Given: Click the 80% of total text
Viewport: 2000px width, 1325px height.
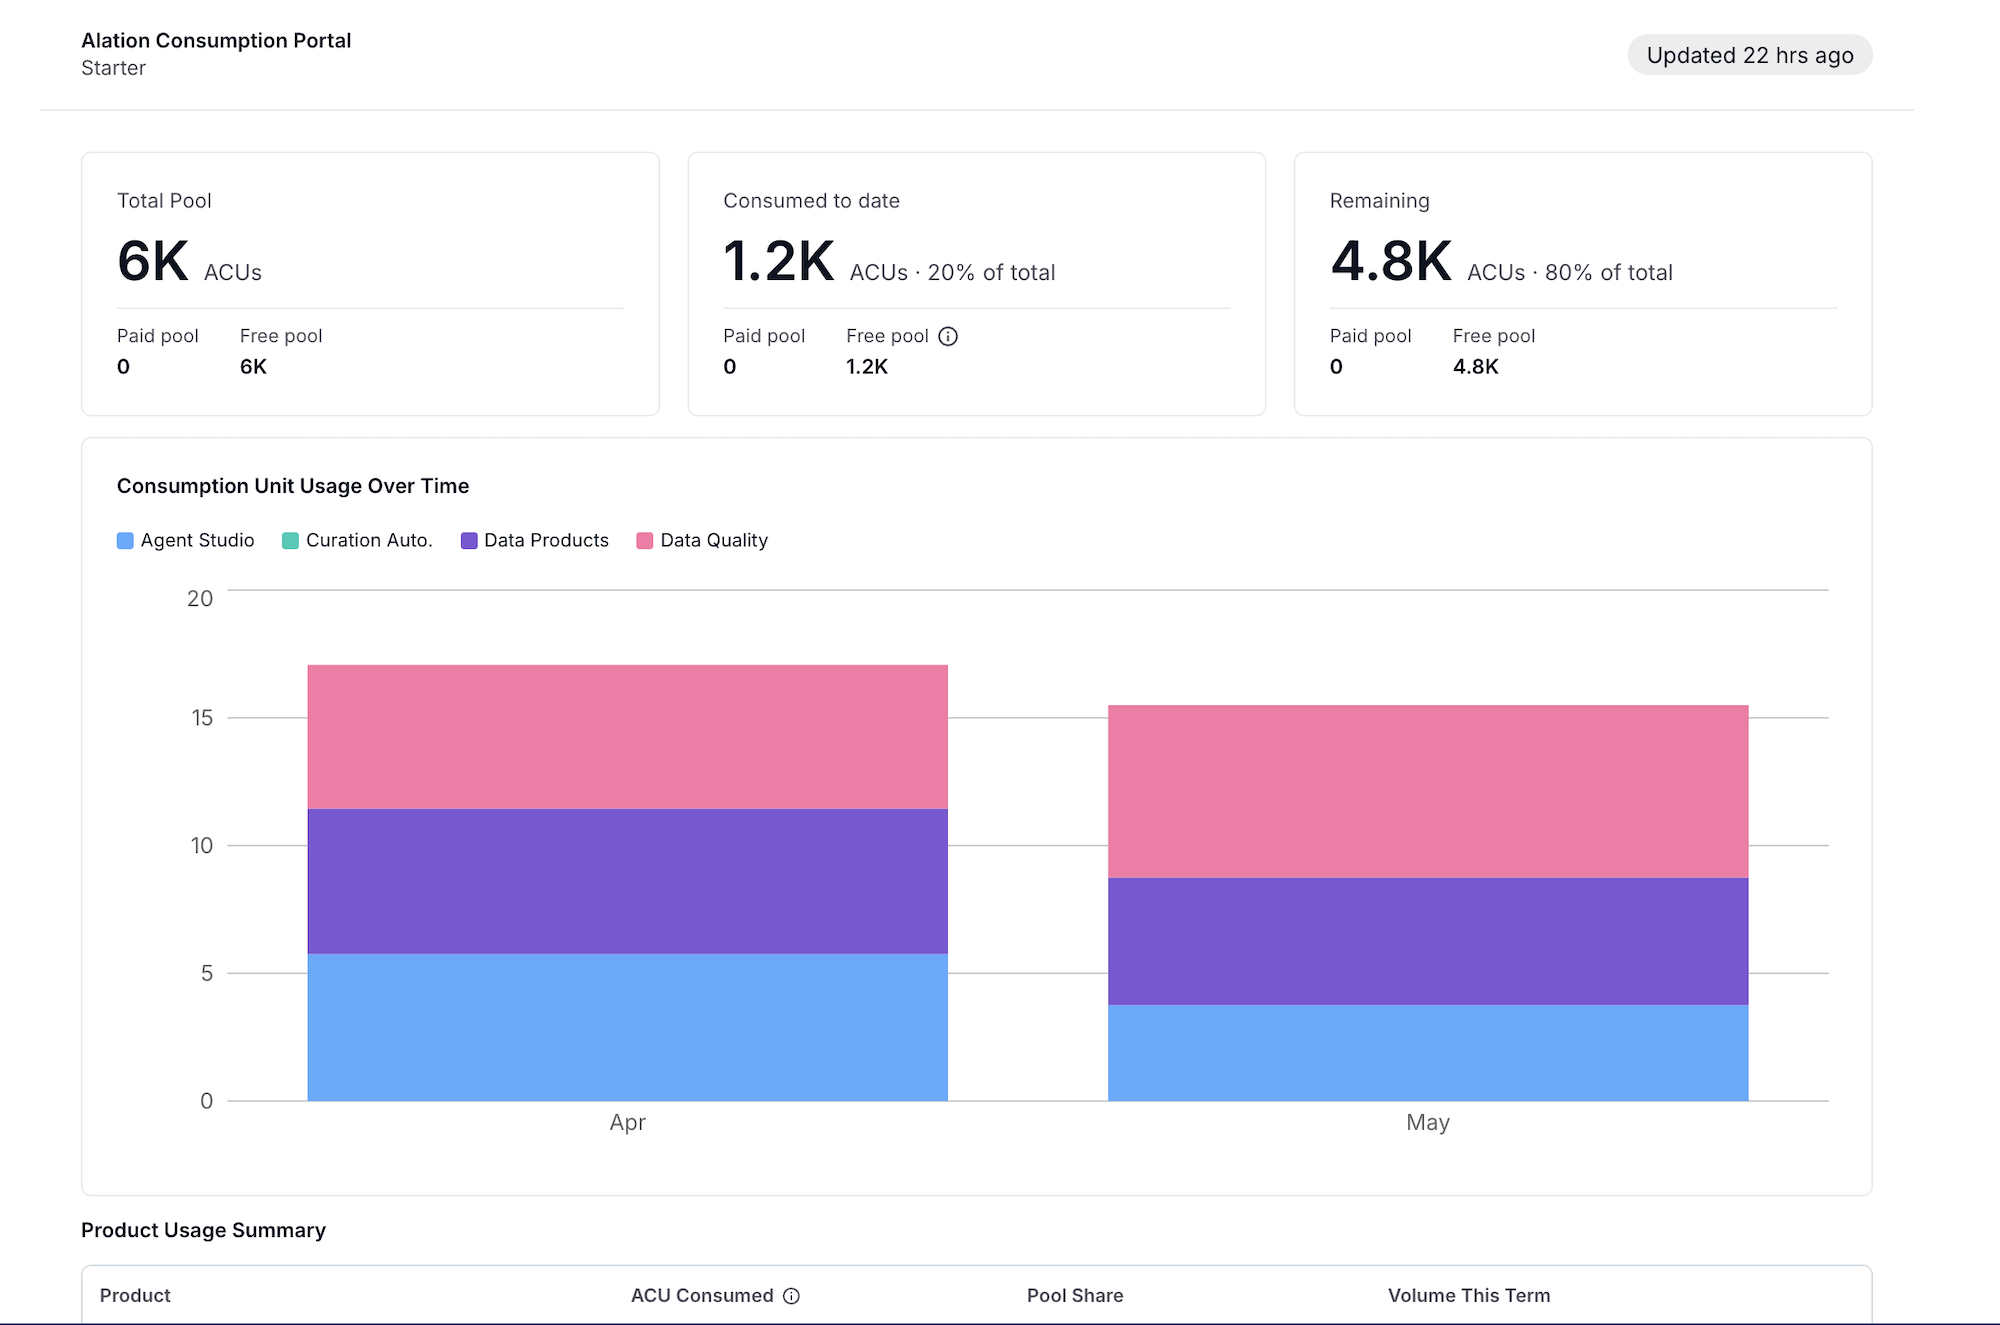Looking at the screenshot, I should [x=1609, y=272].
